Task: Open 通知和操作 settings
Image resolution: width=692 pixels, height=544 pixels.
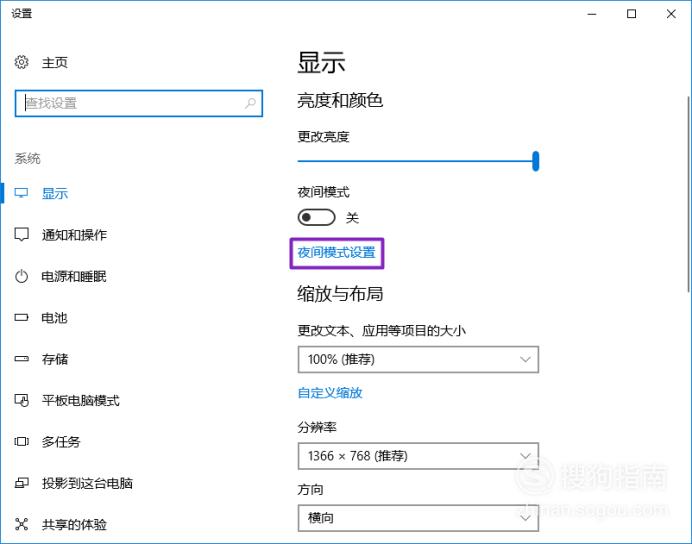Action: [x=74, y=235]
